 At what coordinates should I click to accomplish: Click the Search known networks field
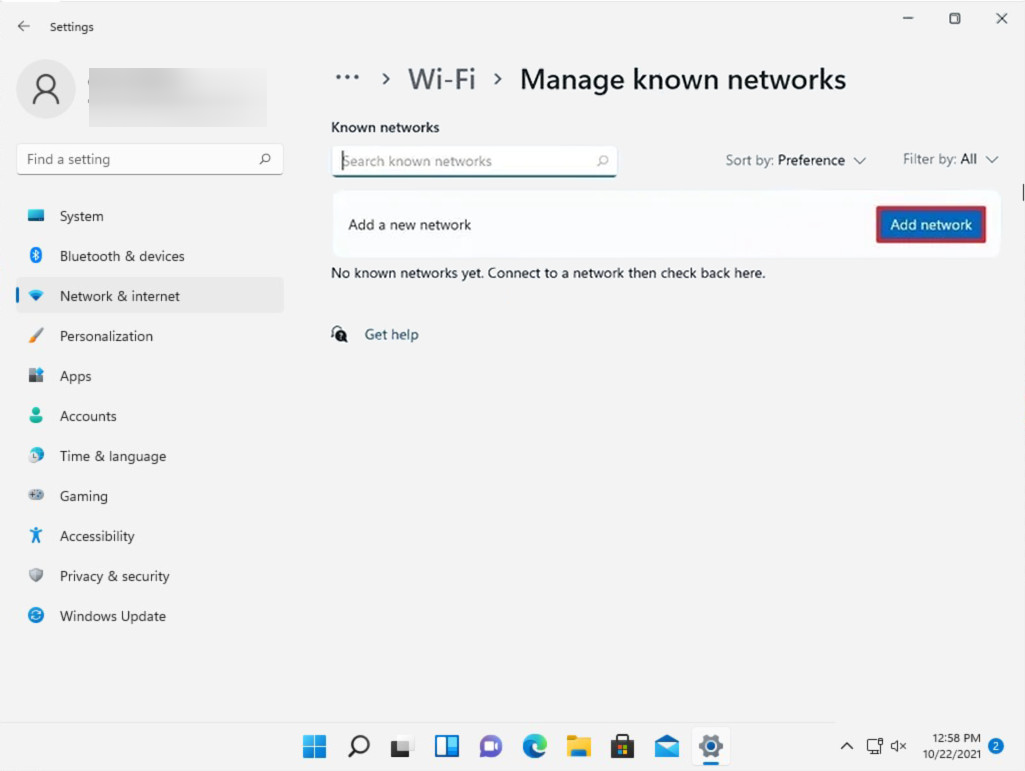[x=465, y=161]
